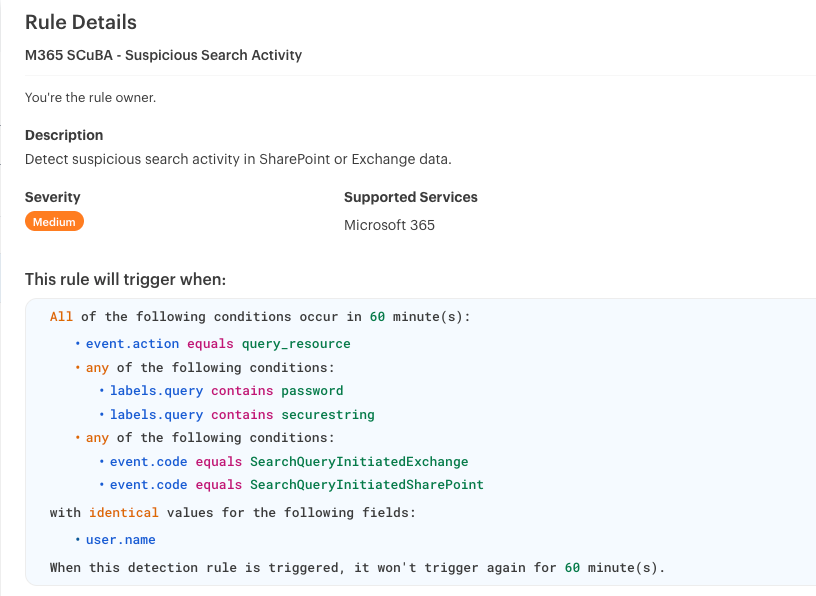Screen dimensions: 816x596
Task: Click the SearchQueryInitiatedSharePoint value
Action: (367, 485)
